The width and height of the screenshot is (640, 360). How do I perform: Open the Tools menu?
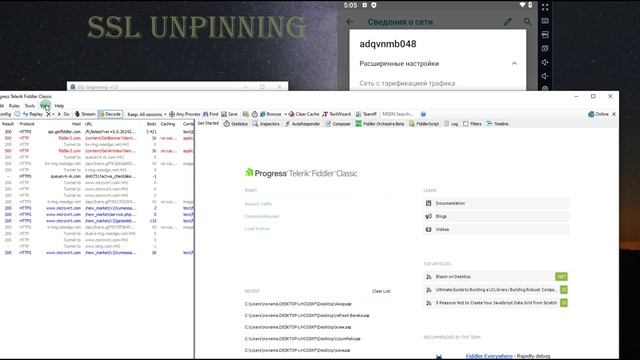(30, 106)
